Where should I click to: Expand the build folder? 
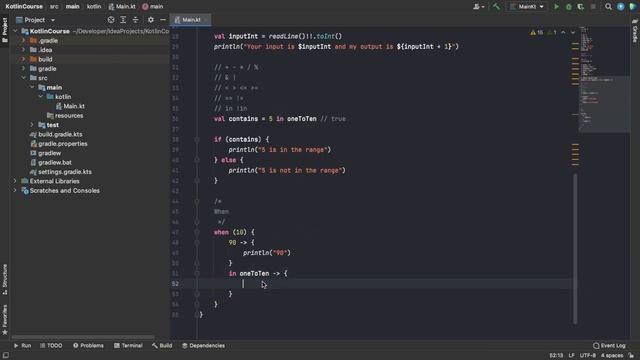click(x=23, y=59)
